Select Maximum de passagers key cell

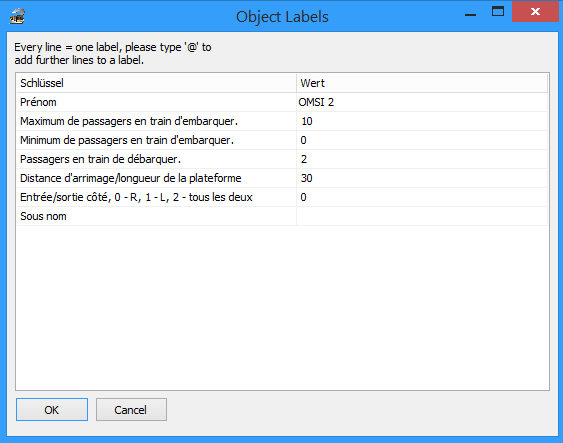(x=157, y=121)
